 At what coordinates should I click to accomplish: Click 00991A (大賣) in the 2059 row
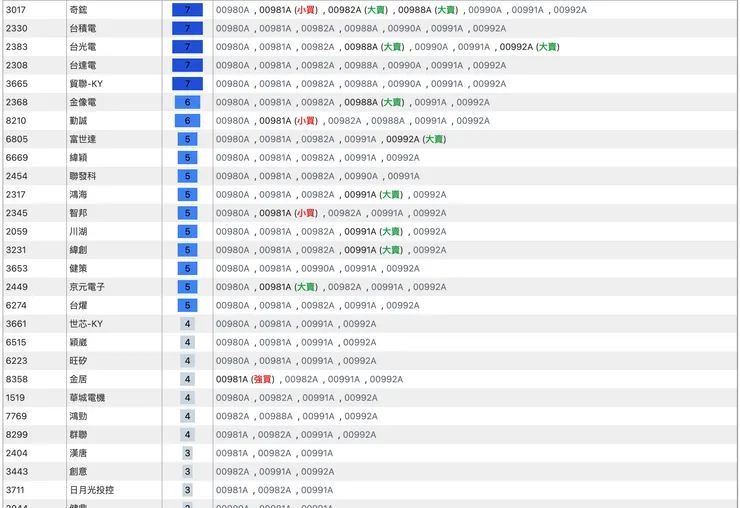[x=374, y=231]
